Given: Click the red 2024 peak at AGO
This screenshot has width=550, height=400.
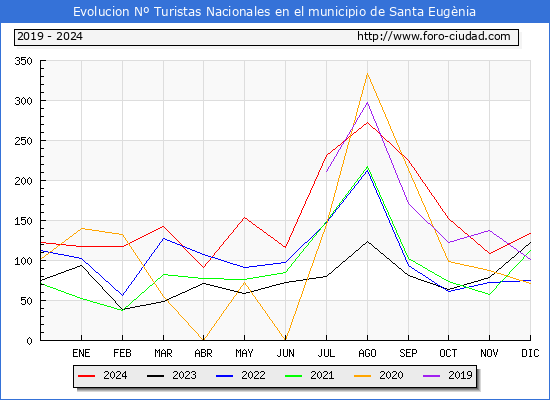Looking at the screenshot, I should (367, 122).
